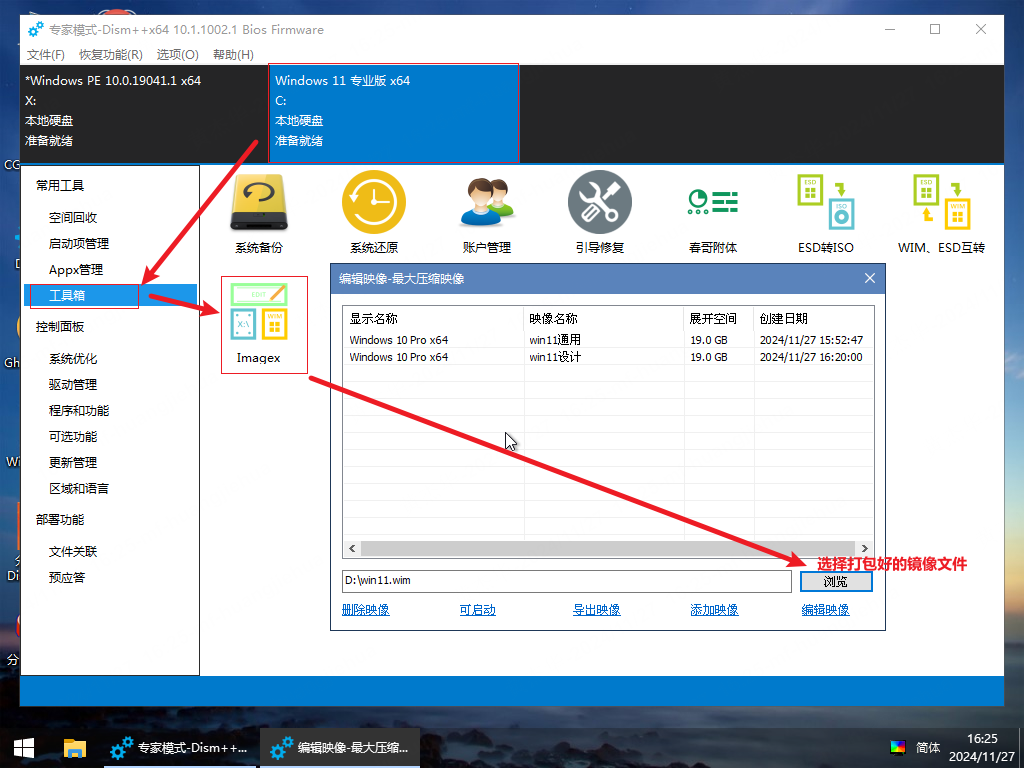
Task: Open File Explorer from the taskbar
Action: click(x=74, y=748)
